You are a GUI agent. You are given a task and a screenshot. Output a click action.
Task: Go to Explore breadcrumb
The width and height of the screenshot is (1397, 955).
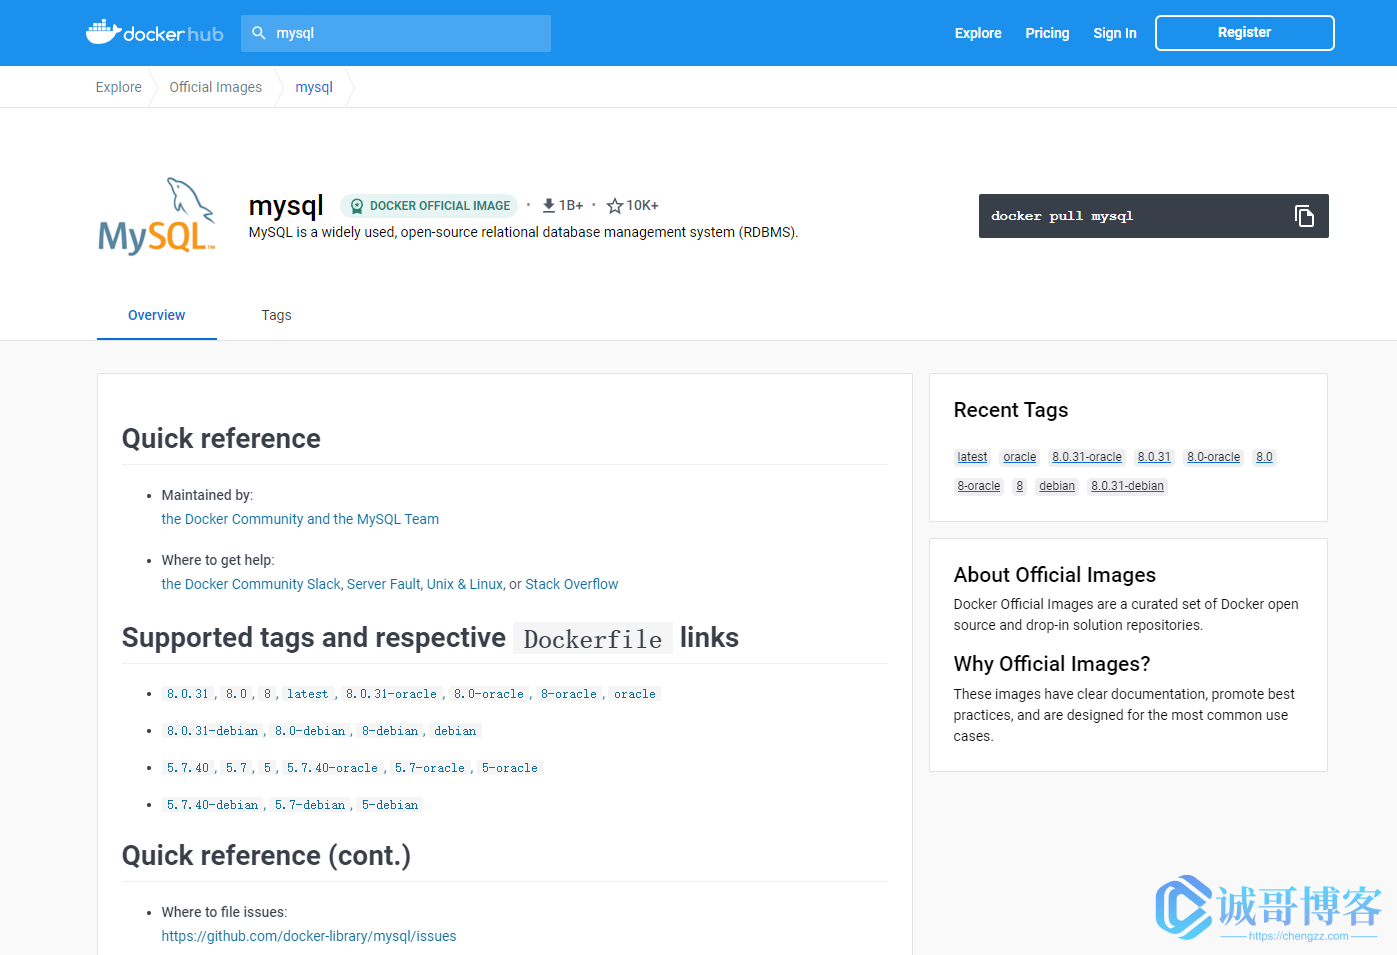coord(119,87)
